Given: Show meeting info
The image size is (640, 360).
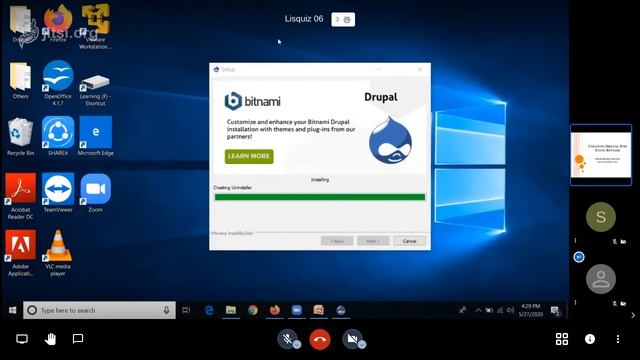Looking at the screenshot, I should [x=590, y=339].
